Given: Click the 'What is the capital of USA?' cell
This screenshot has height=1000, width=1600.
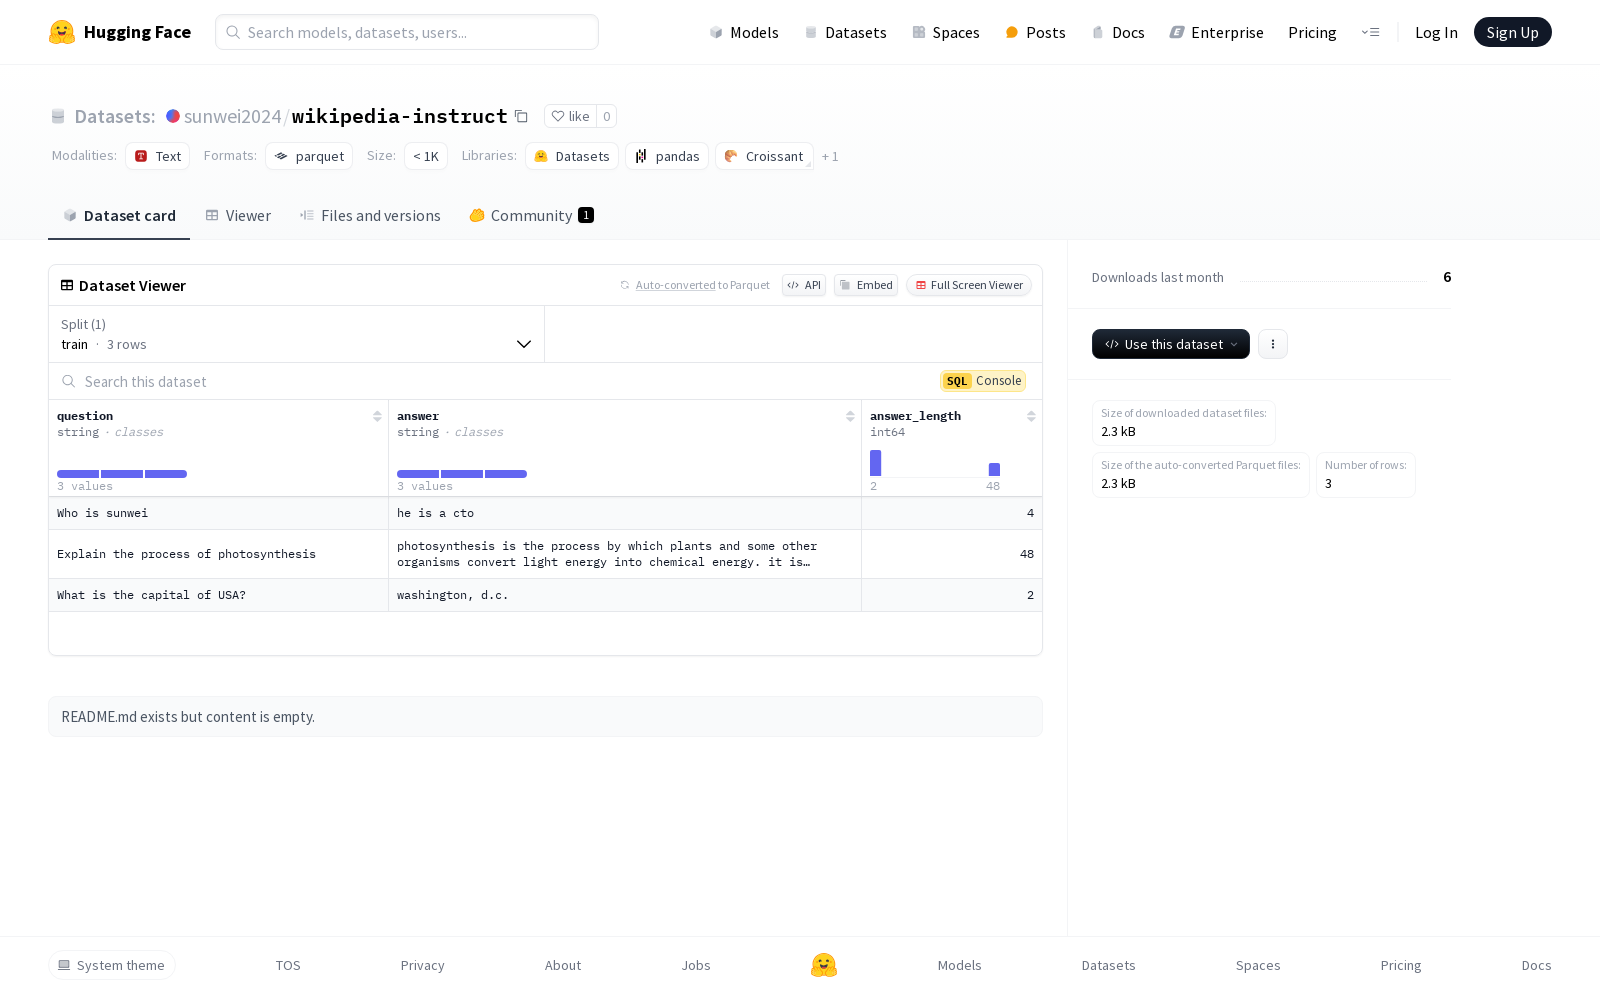Looking at the screenshot, I should (x=218, y=595).
